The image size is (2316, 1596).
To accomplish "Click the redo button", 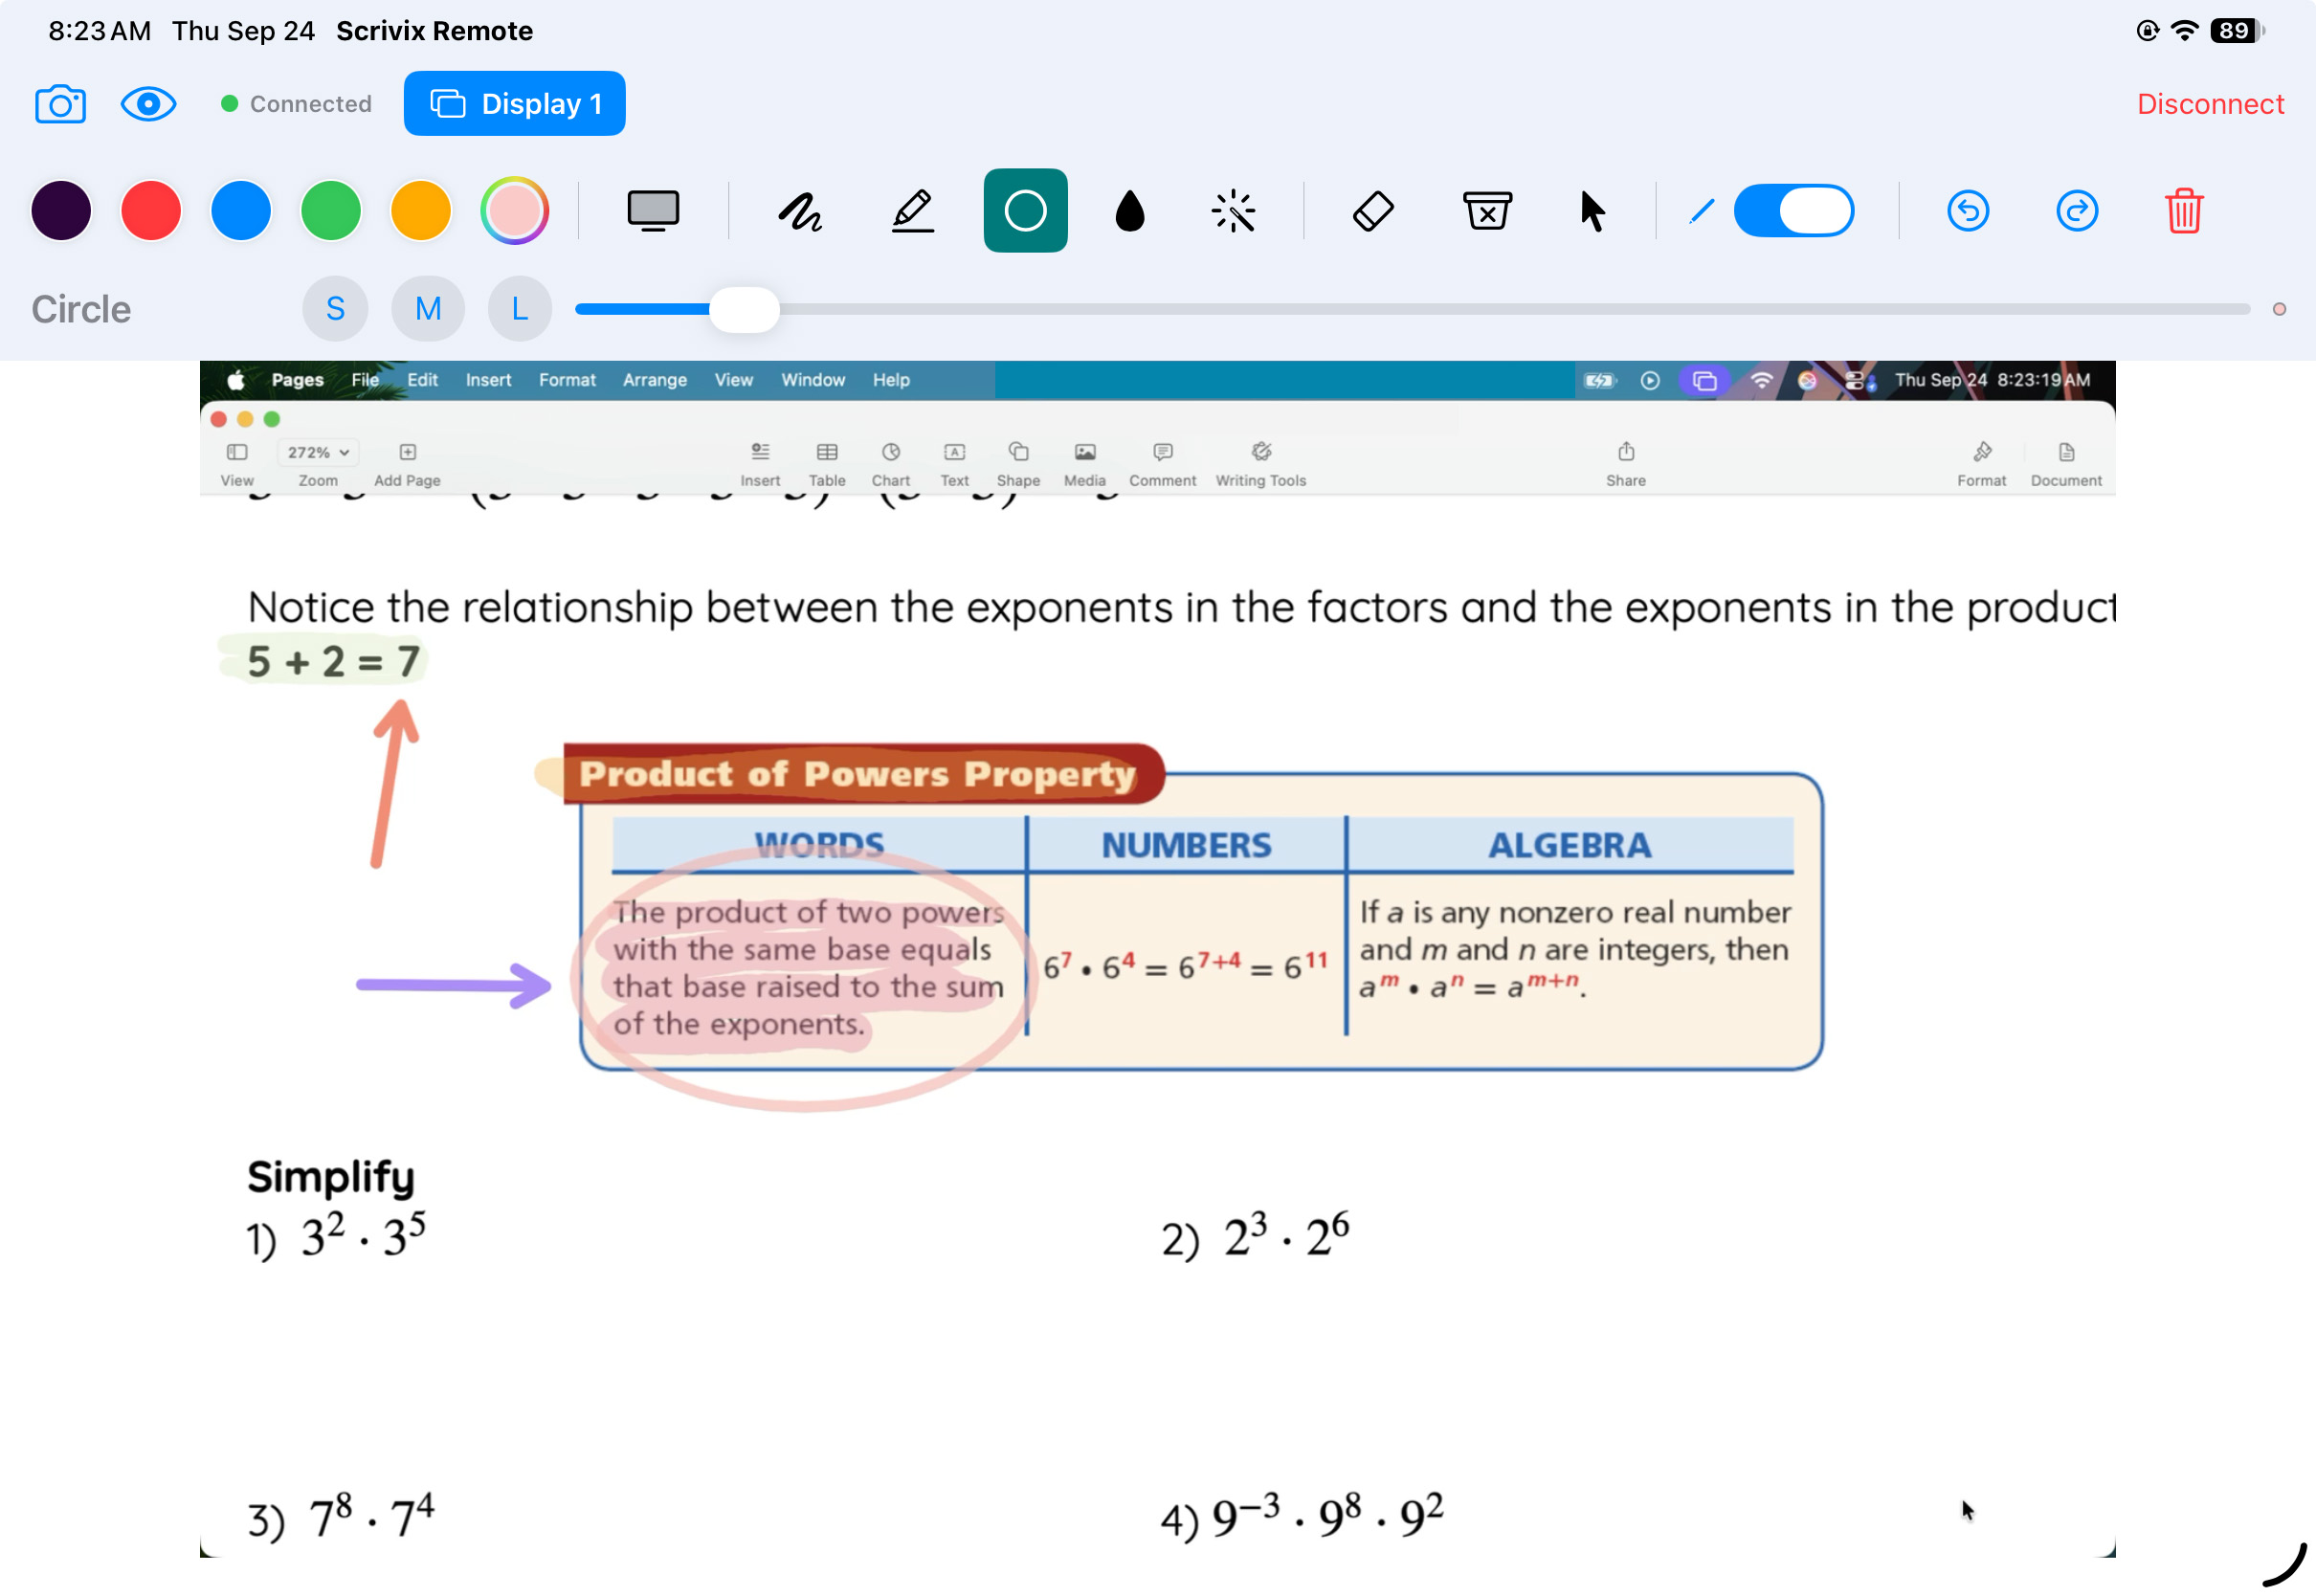I will click(2076, 211).
